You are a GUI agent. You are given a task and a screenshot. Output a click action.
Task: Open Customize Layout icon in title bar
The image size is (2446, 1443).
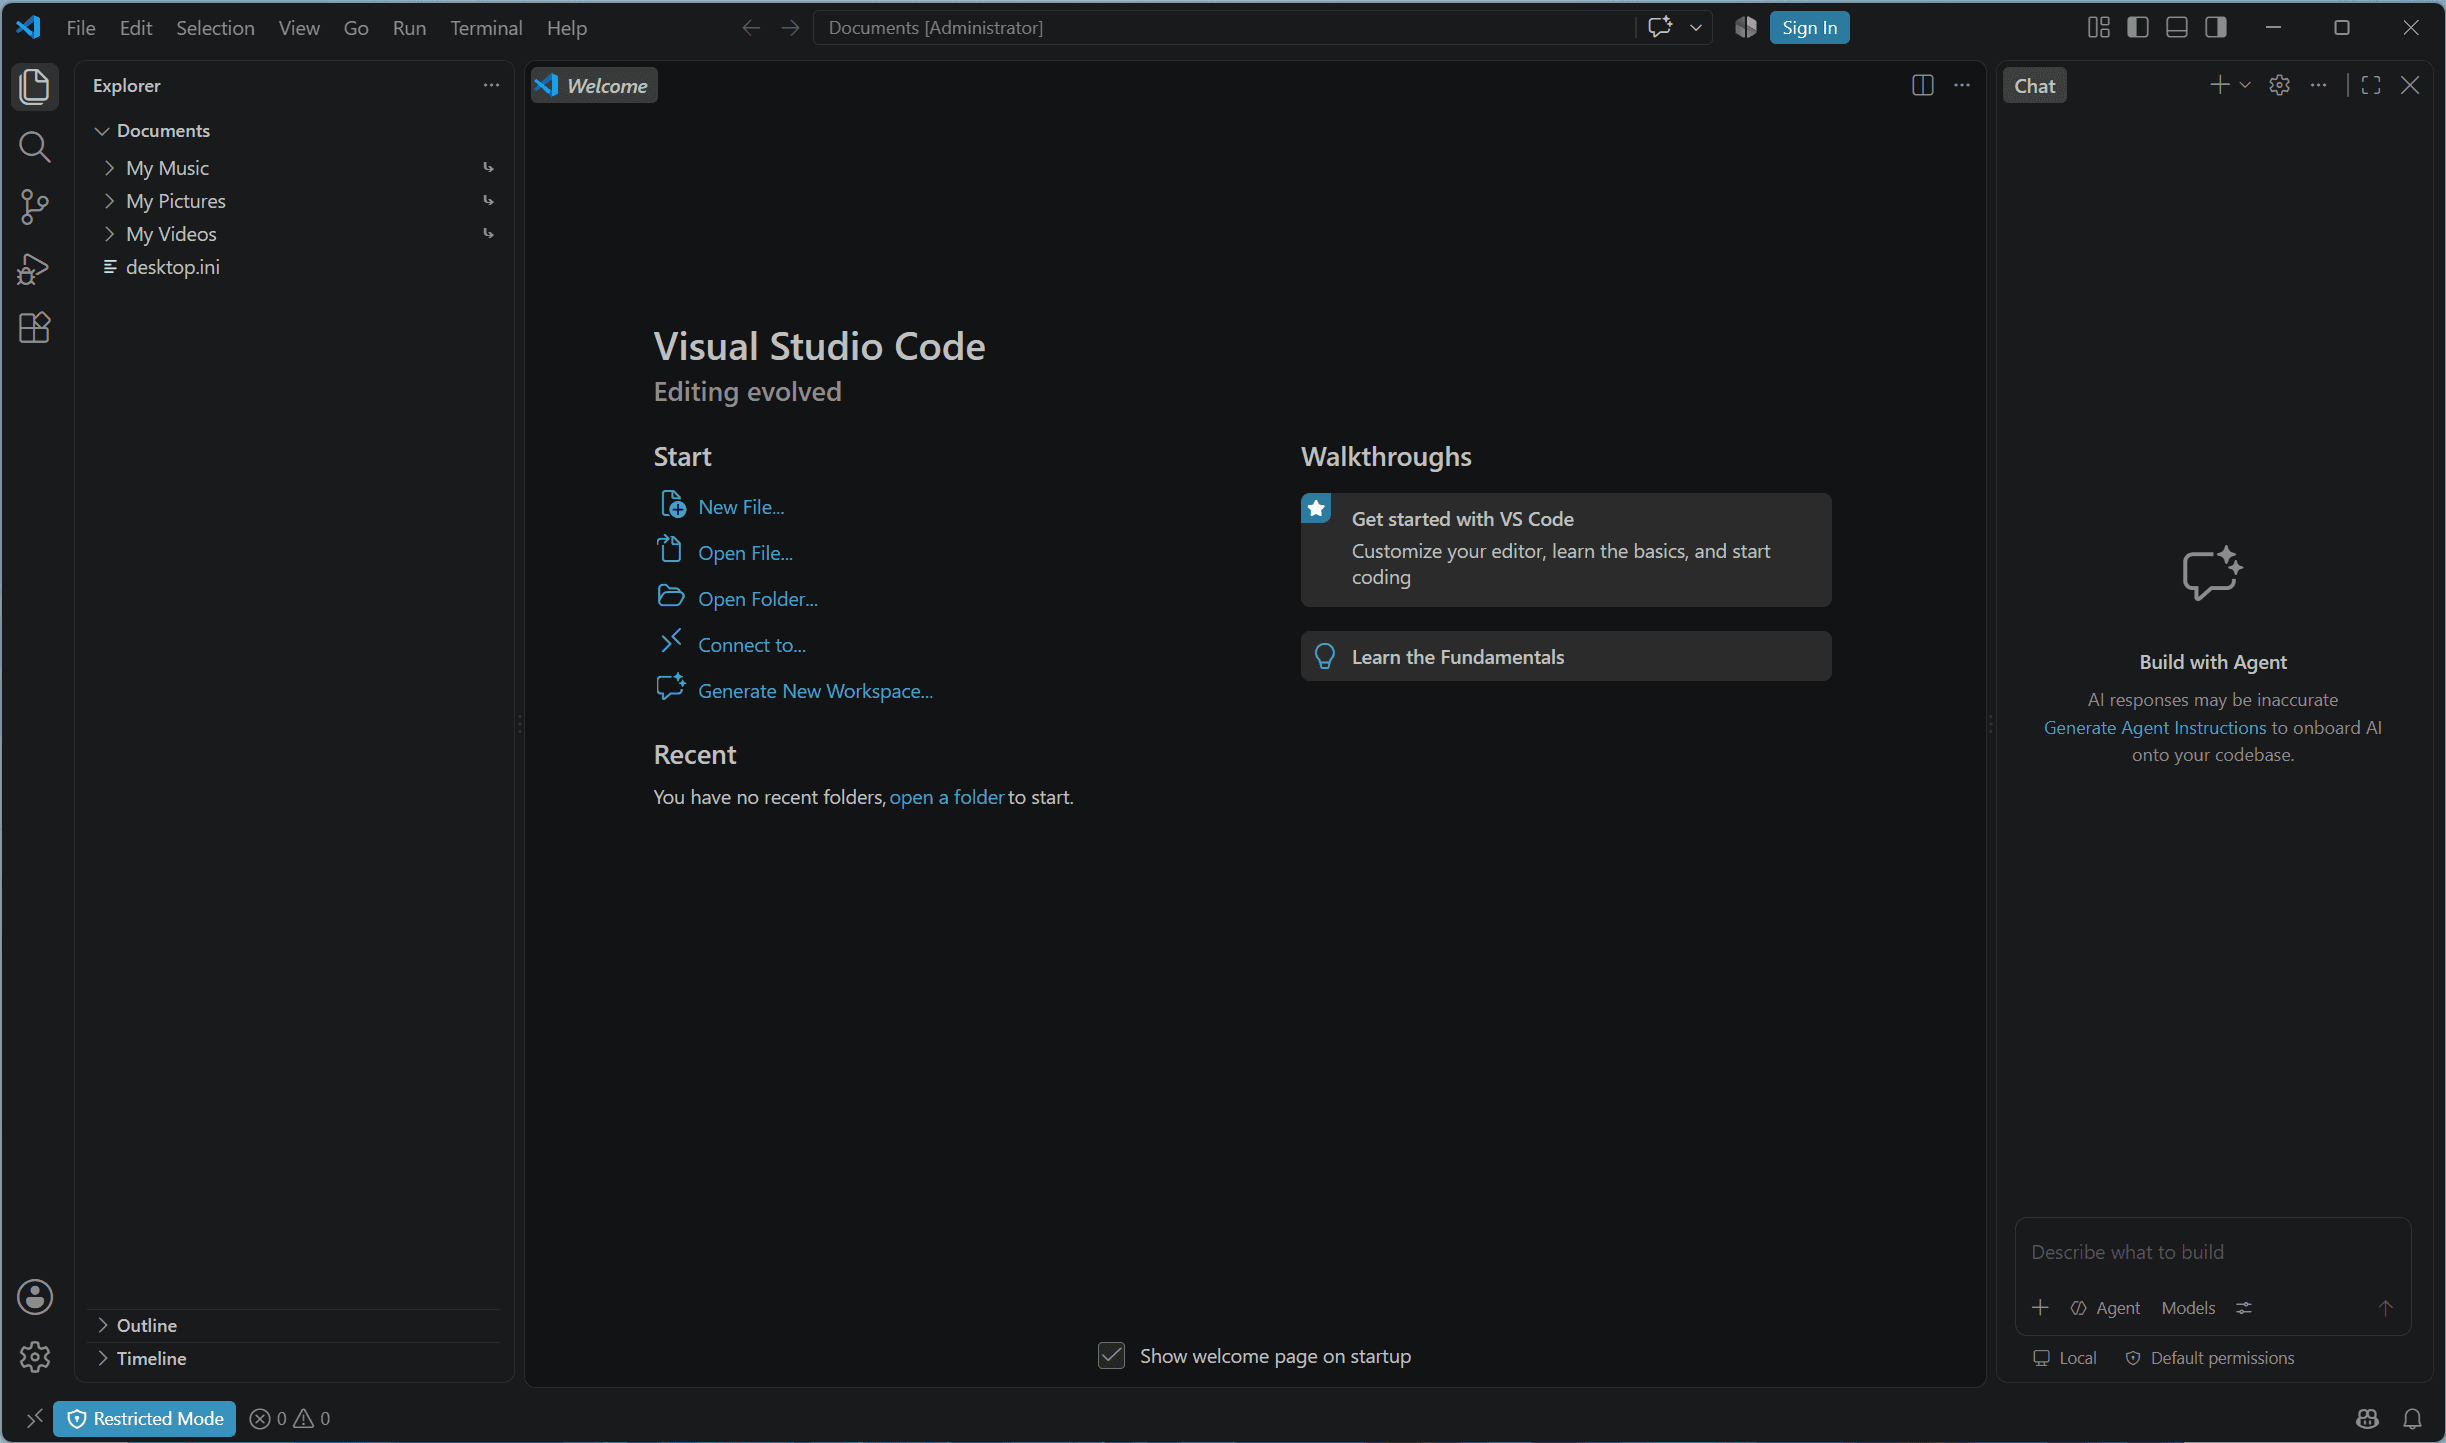[2099, 28]
